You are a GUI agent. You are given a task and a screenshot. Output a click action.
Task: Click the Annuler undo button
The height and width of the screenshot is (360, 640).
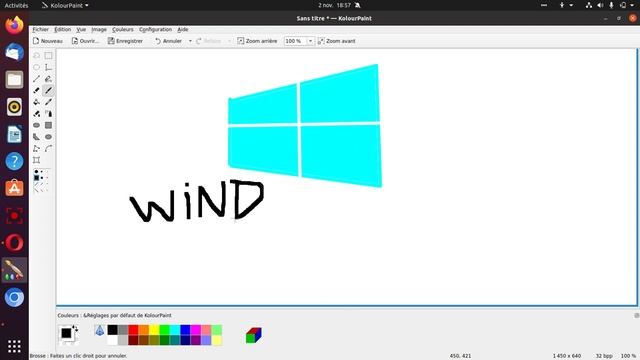pyautogui.click(x=169, y=41)
